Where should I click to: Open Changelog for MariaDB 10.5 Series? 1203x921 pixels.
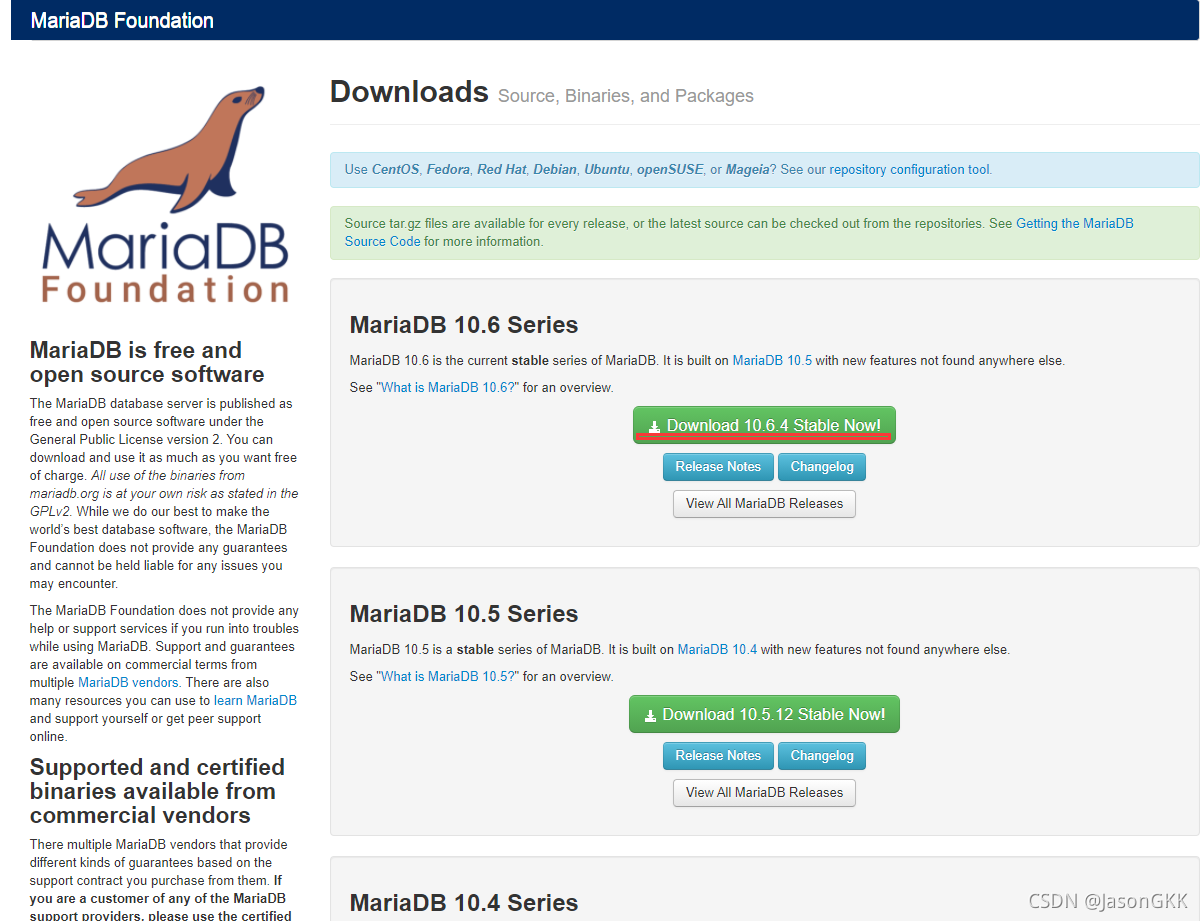(x=822, y=756)
